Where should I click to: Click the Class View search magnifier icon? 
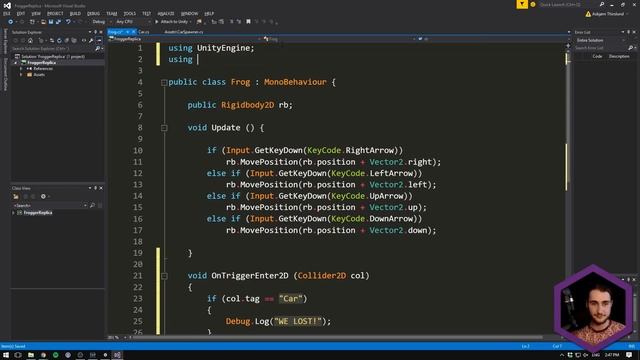[93, 205]
